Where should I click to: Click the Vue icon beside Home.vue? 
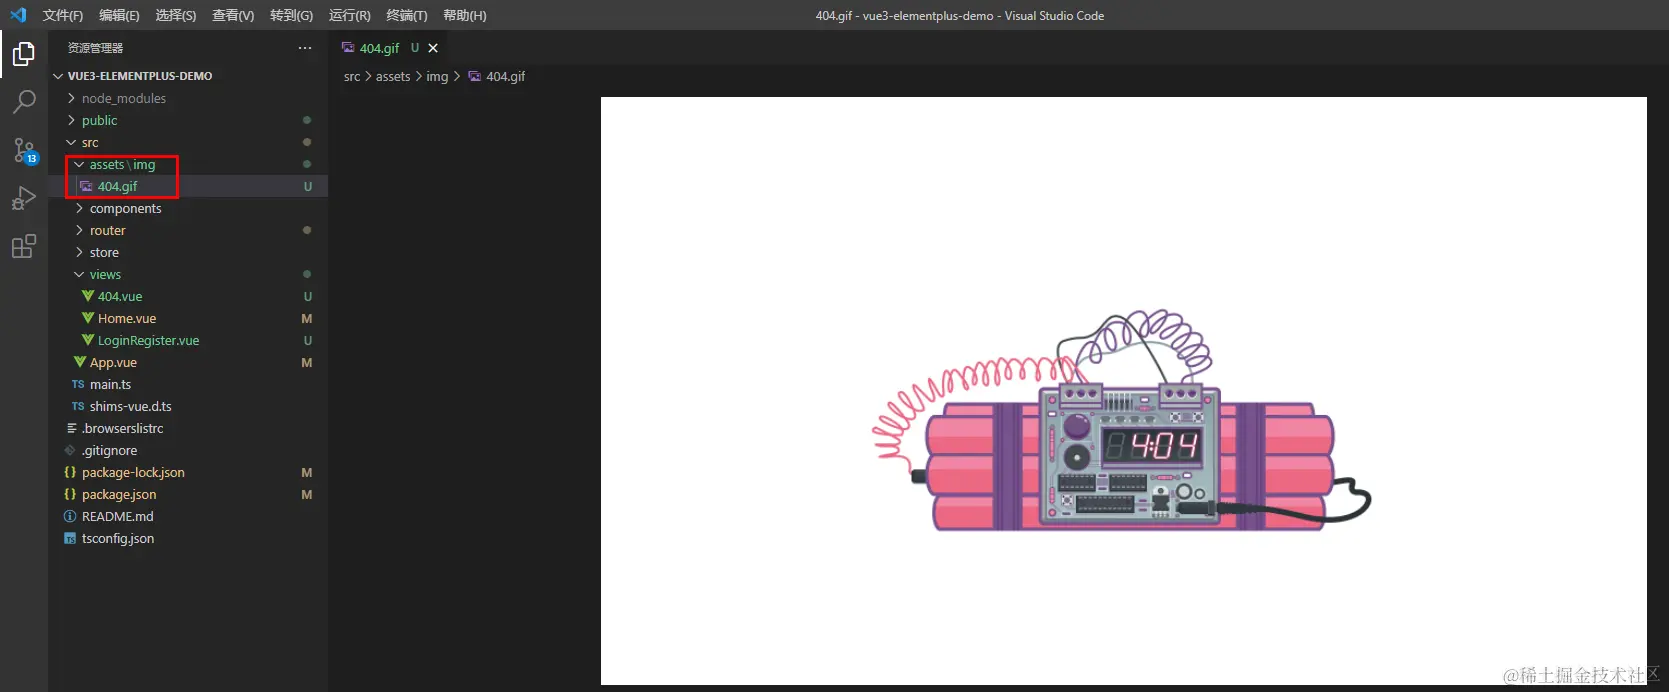pos(88,318)
